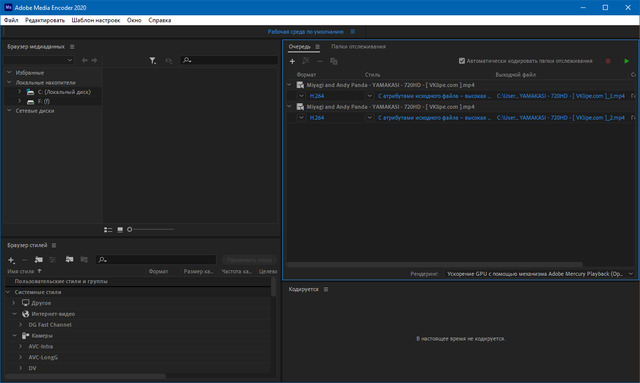
Task: Remove the selected queue item with the minus icon
Action: (x=320, y=61)
